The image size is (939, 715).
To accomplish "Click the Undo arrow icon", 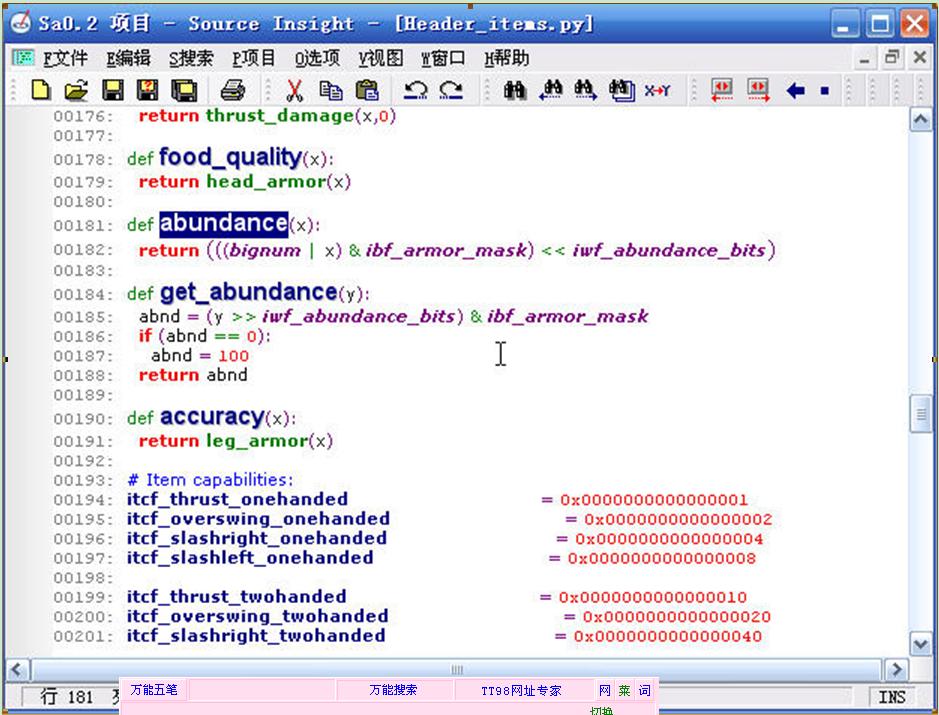I will coord(416,91).
